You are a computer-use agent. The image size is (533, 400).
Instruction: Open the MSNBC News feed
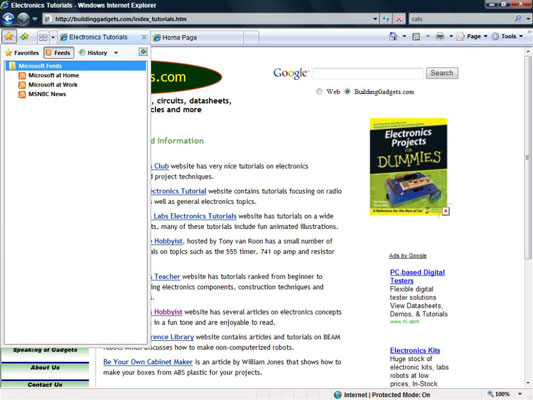pos(47,94)
